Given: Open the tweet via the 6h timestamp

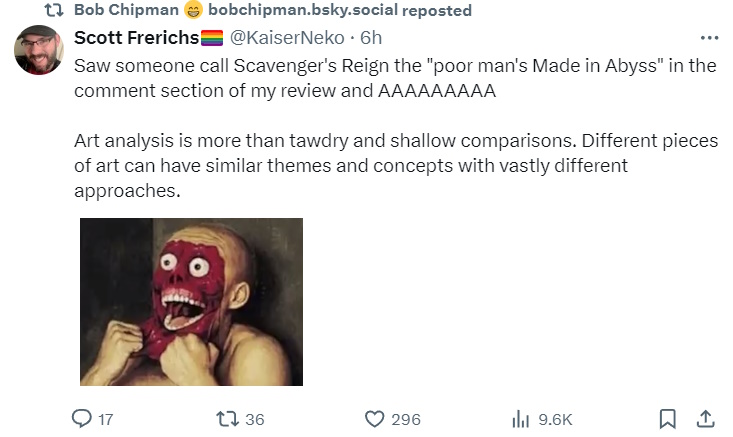Looking at the screenshot, I should tap(372, 38).
